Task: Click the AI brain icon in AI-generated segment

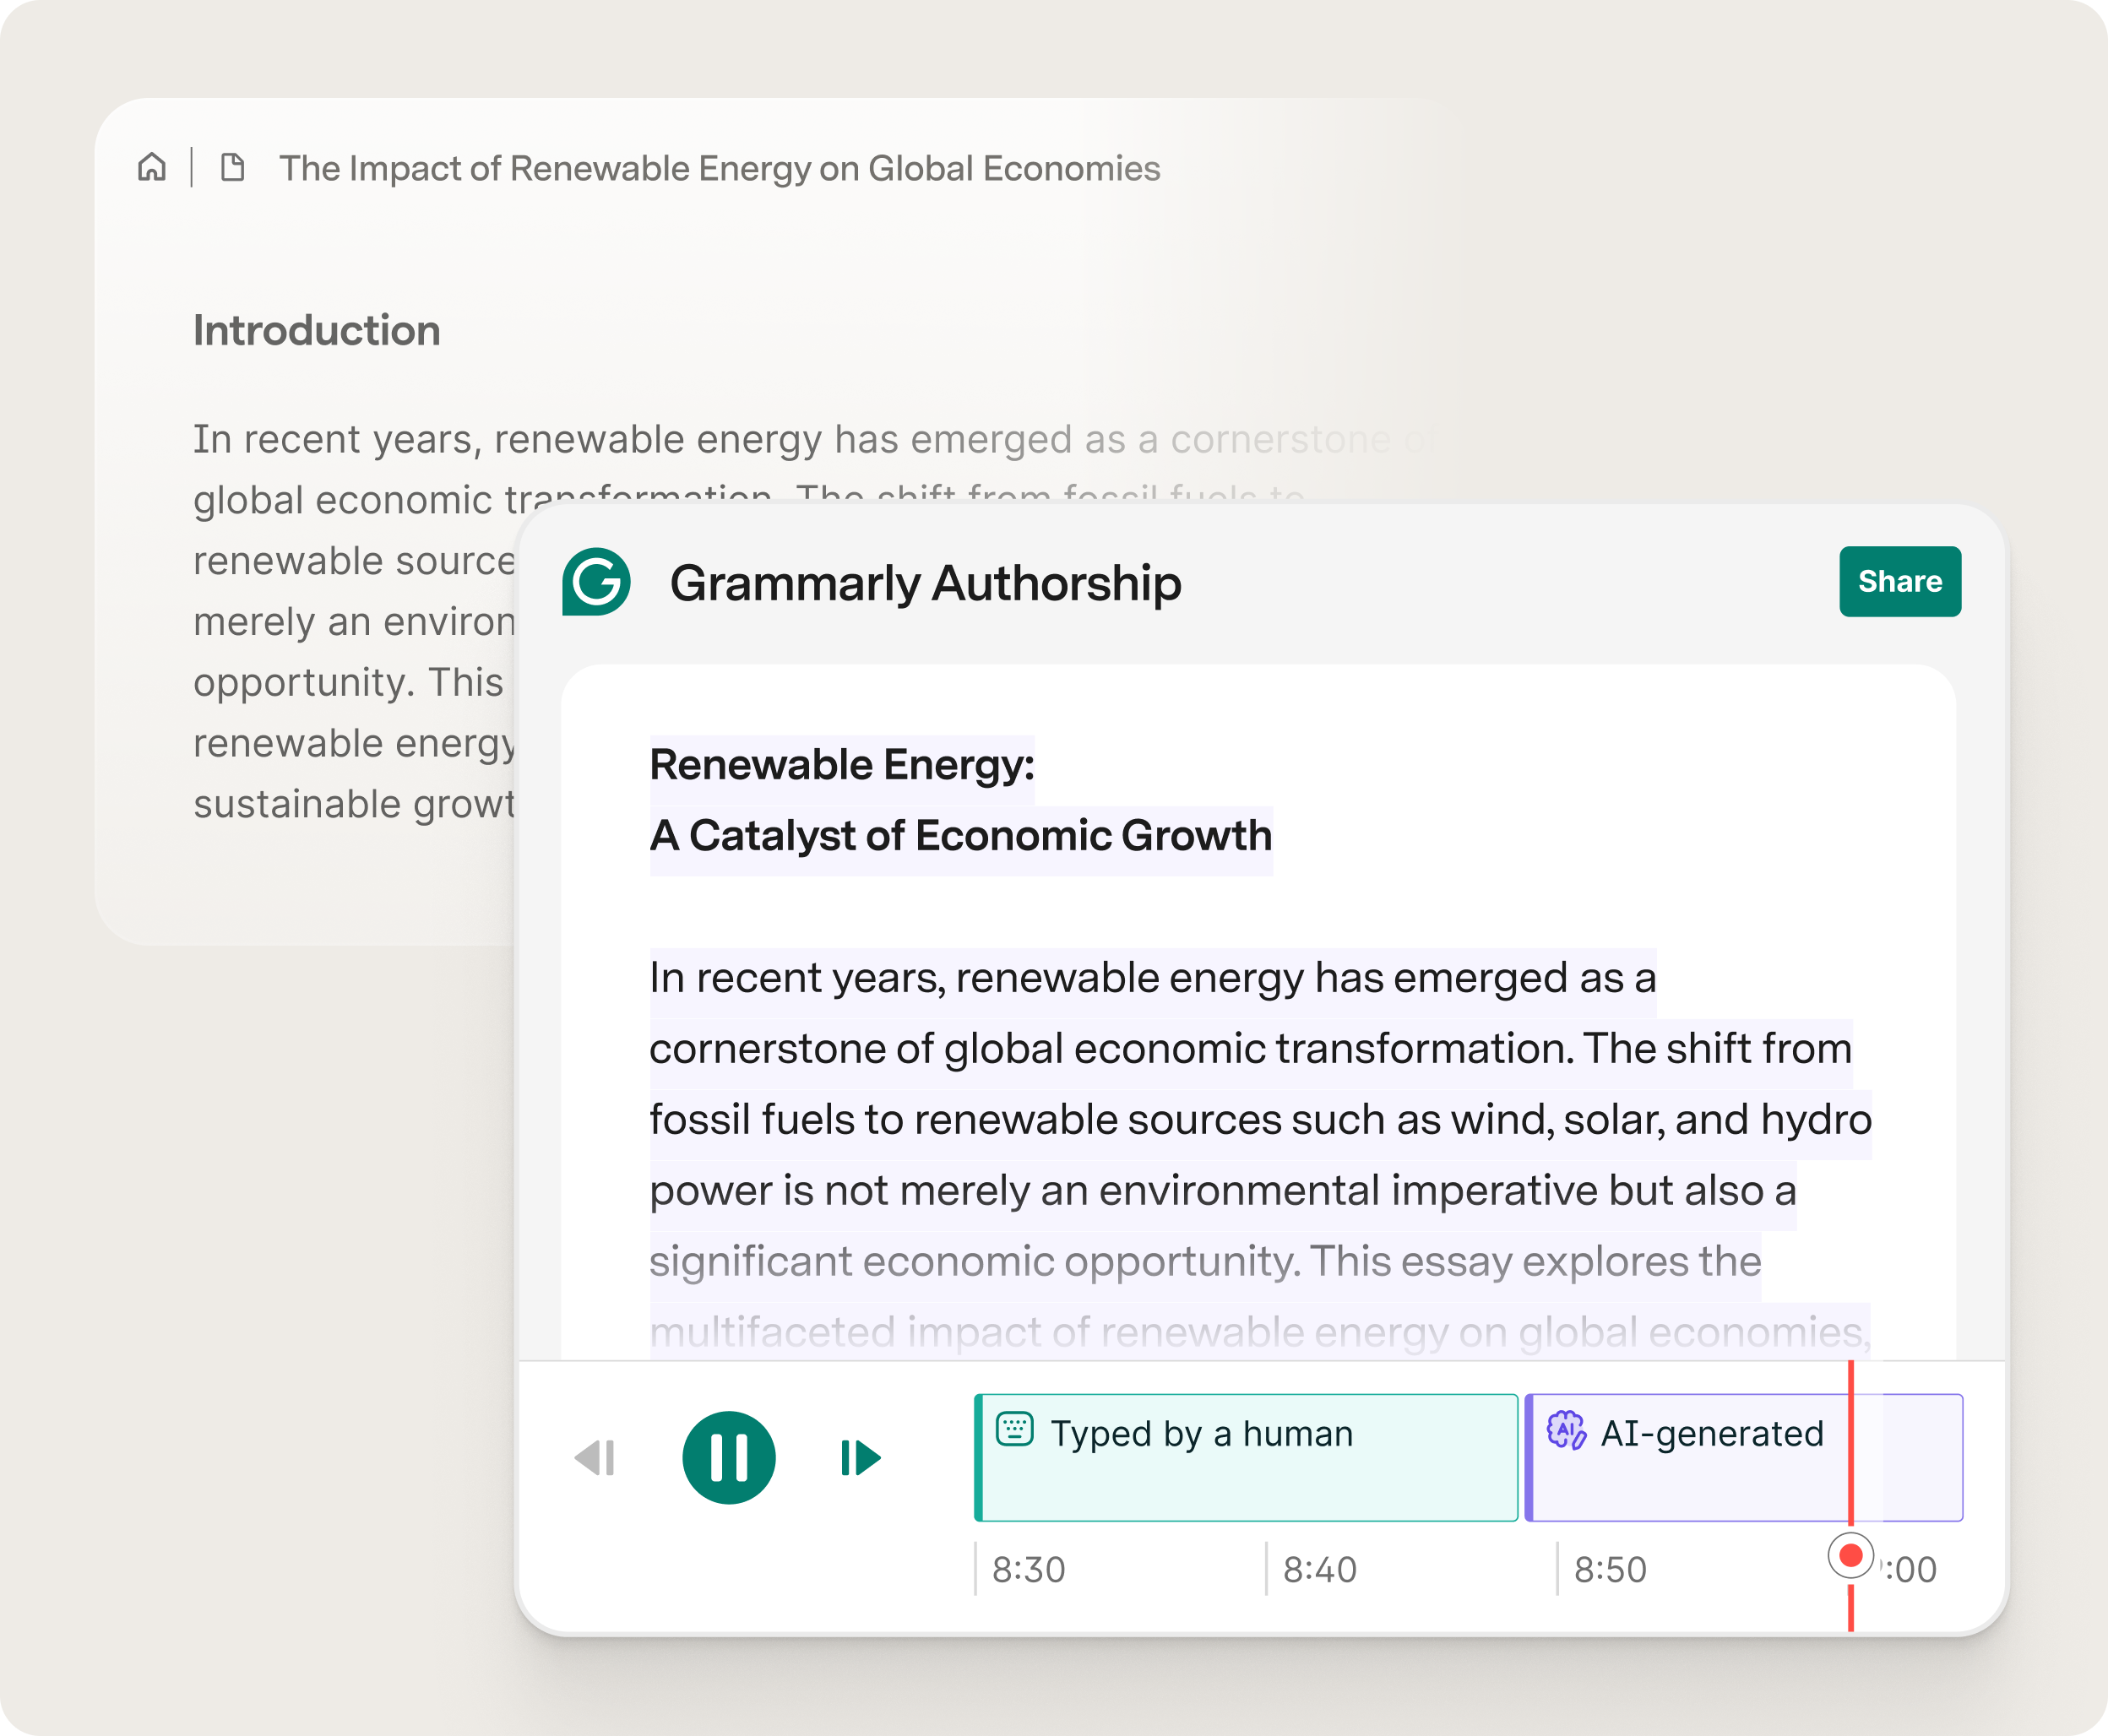Action: coord(1566,1430)
